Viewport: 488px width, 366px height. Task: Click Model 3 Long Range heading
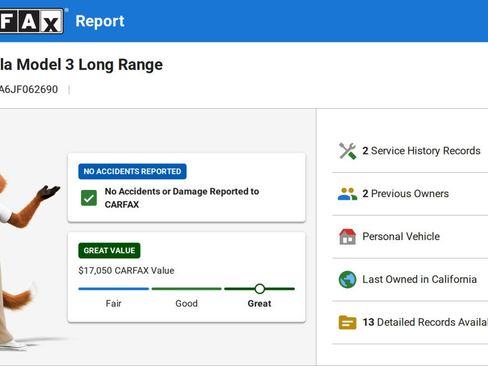click(x=81, y=65)
